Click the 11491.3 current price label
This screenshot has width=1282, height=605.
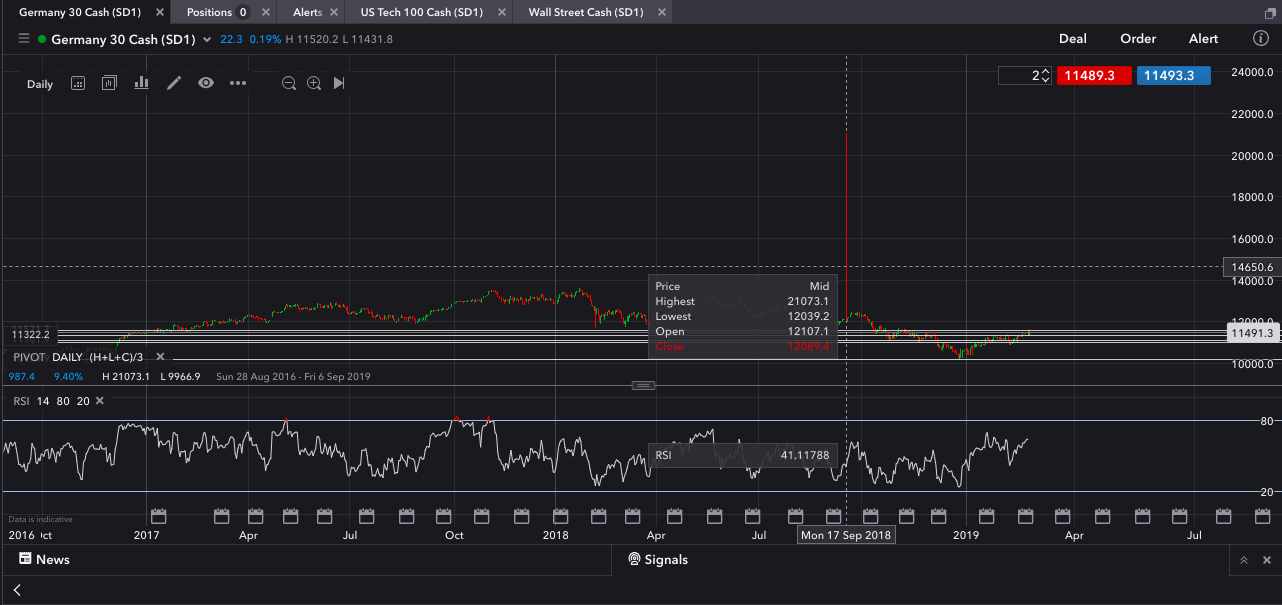coord(1253,334)
